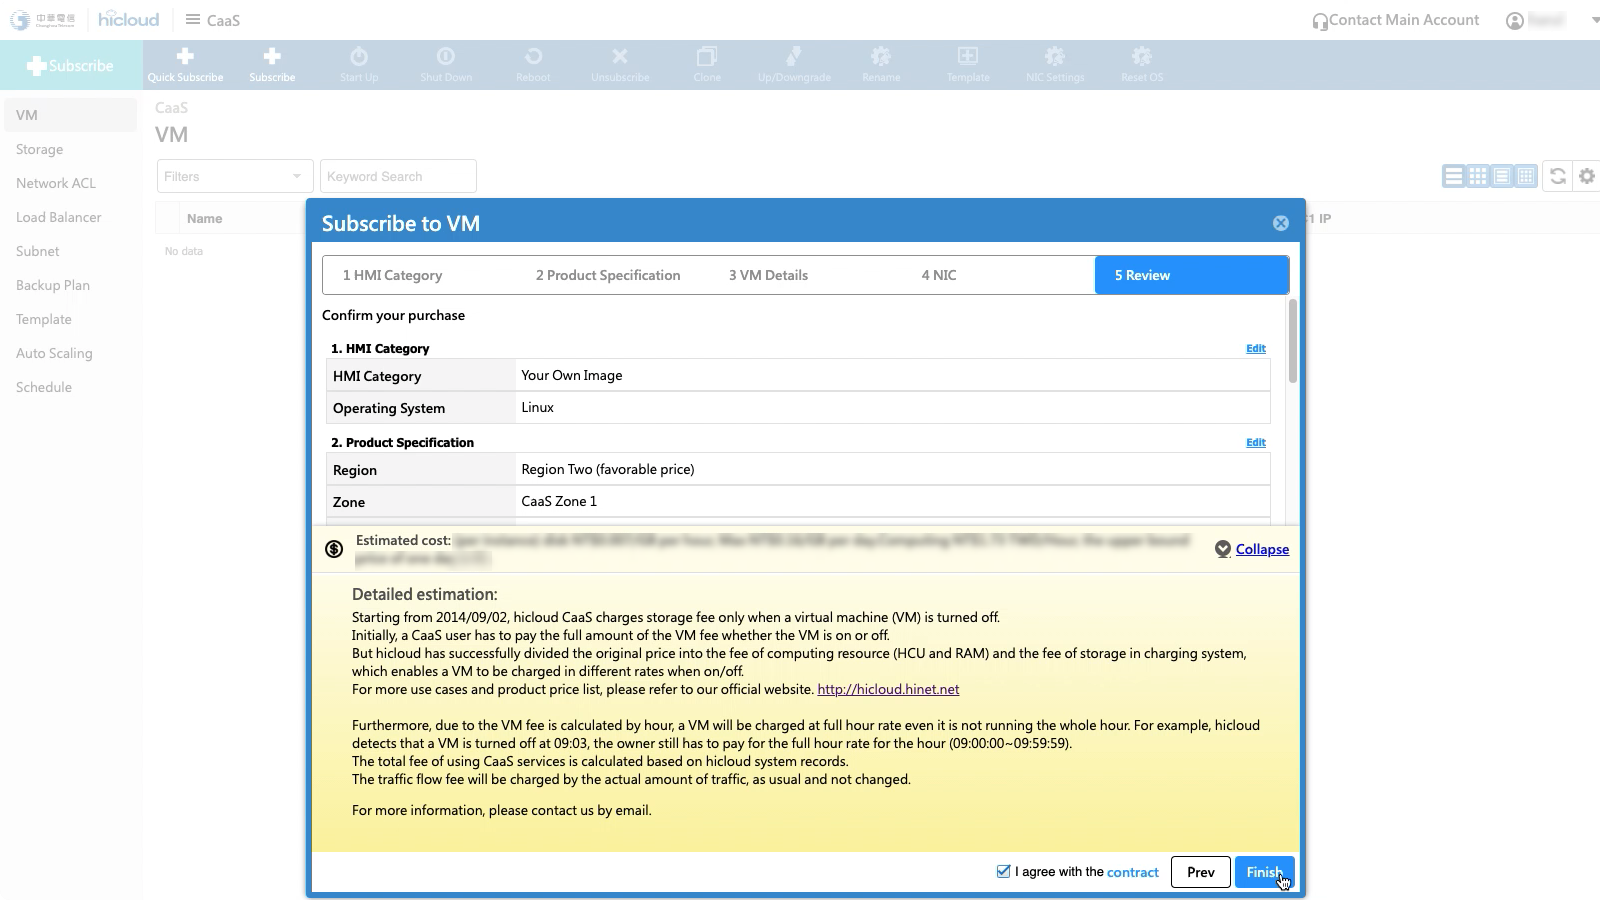Collapse the estimated cost details
Viewport: 1600px width, 900px height.
1261,549
